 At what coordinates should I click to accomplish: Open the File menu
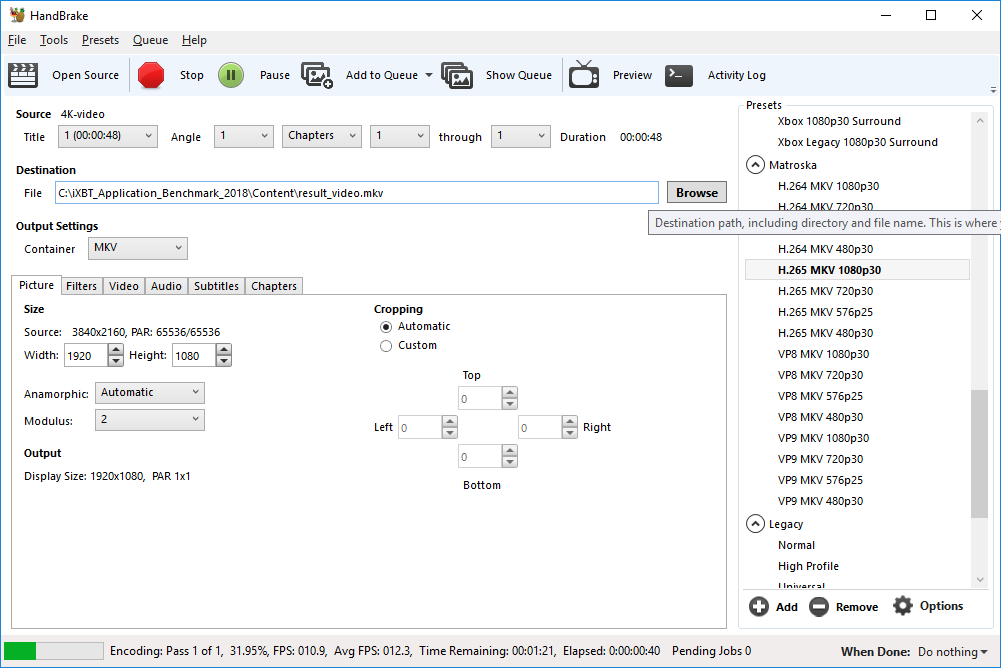point(17,40)
